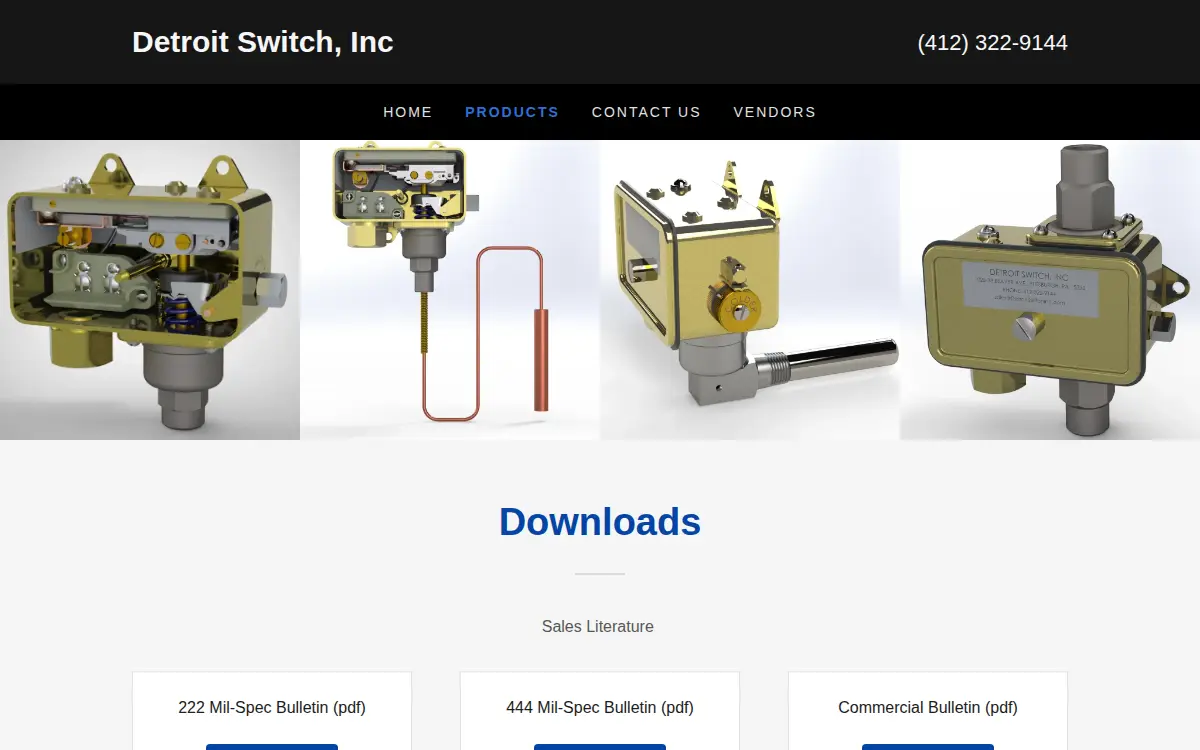Click the button under 444 Mil-Spec Bulletin
The image size is (1200, 750).
(600, 746)
